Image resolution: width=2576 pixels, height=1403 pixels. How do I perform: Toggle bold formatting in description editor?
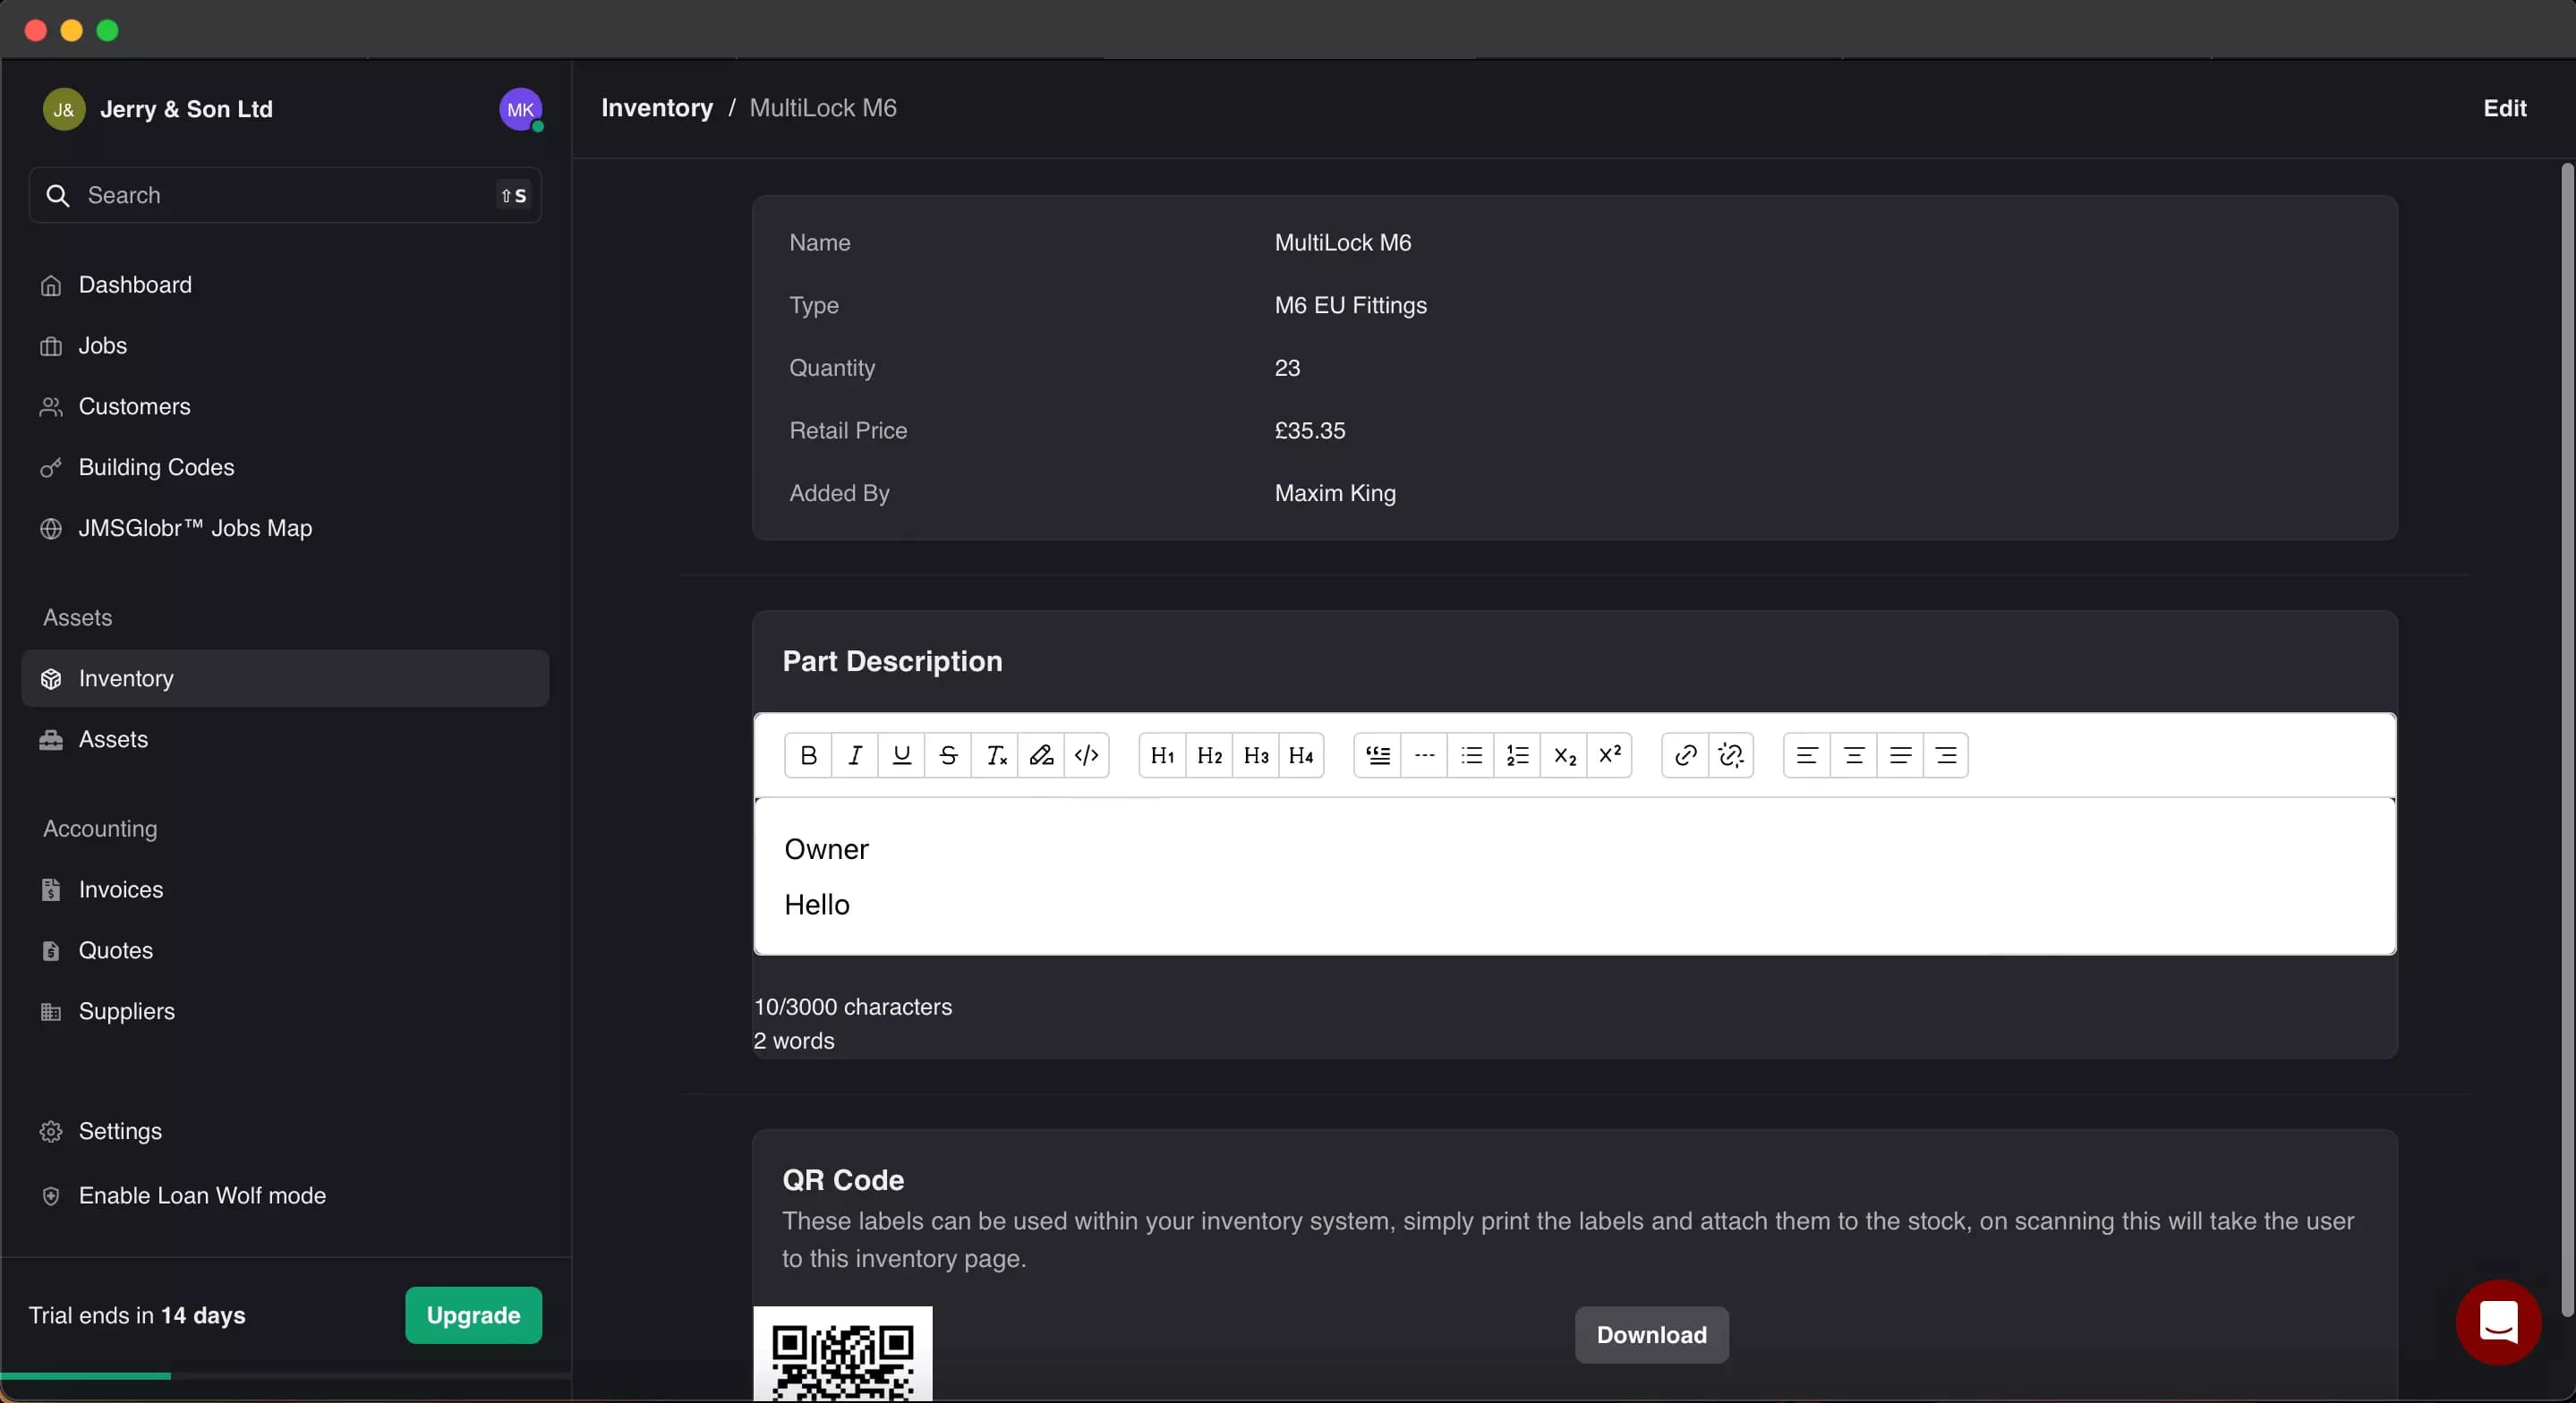pos(808,755)
